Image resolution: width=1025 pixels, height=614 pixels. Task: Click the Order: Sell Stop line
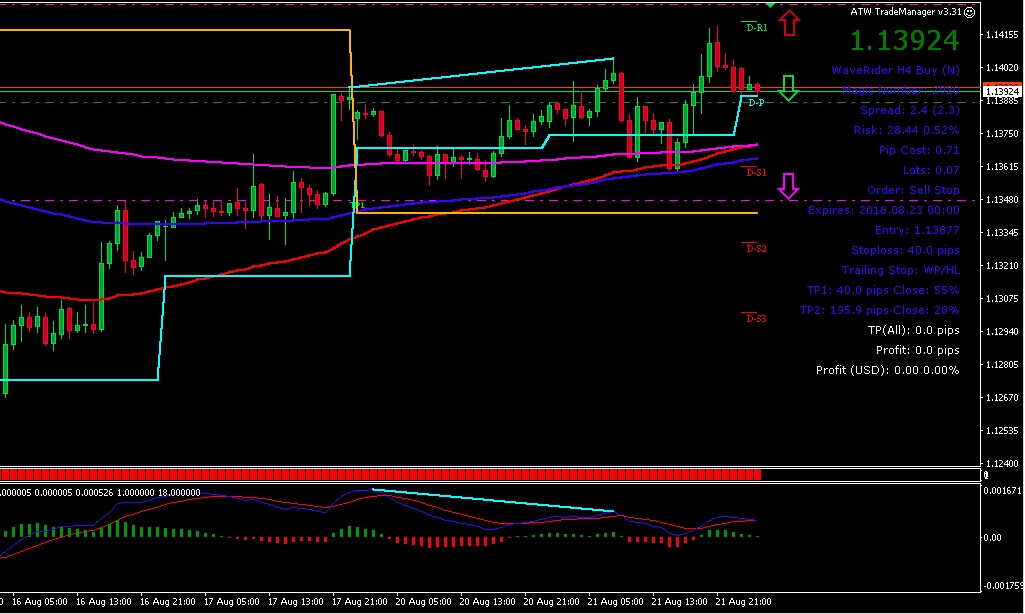pos(913,190)
